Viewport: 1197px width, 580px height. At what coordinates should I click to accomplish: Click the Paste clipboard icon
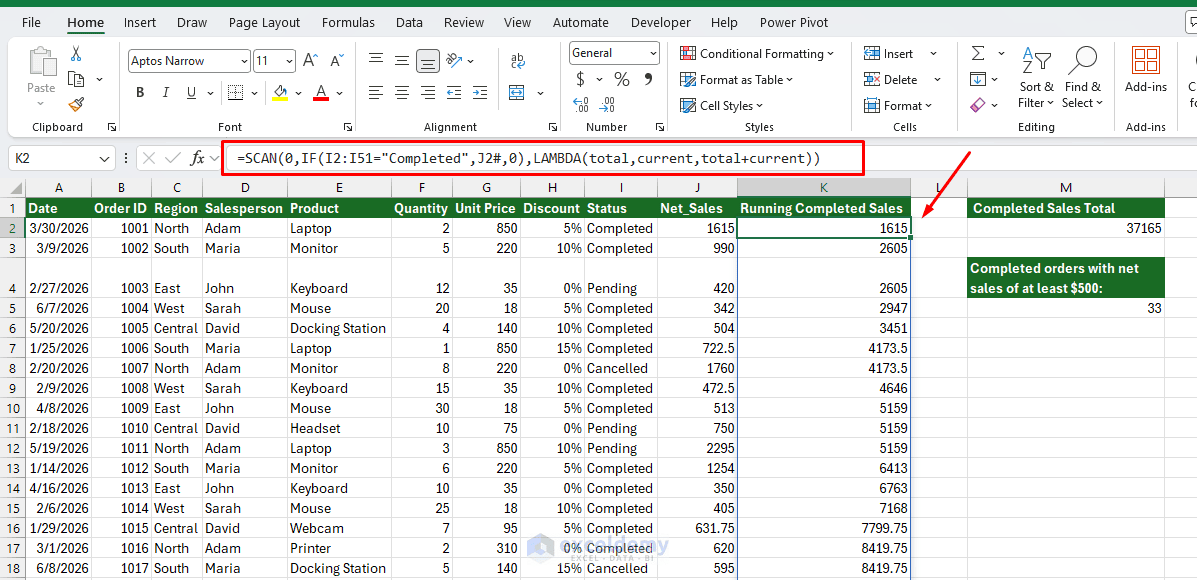41,63
